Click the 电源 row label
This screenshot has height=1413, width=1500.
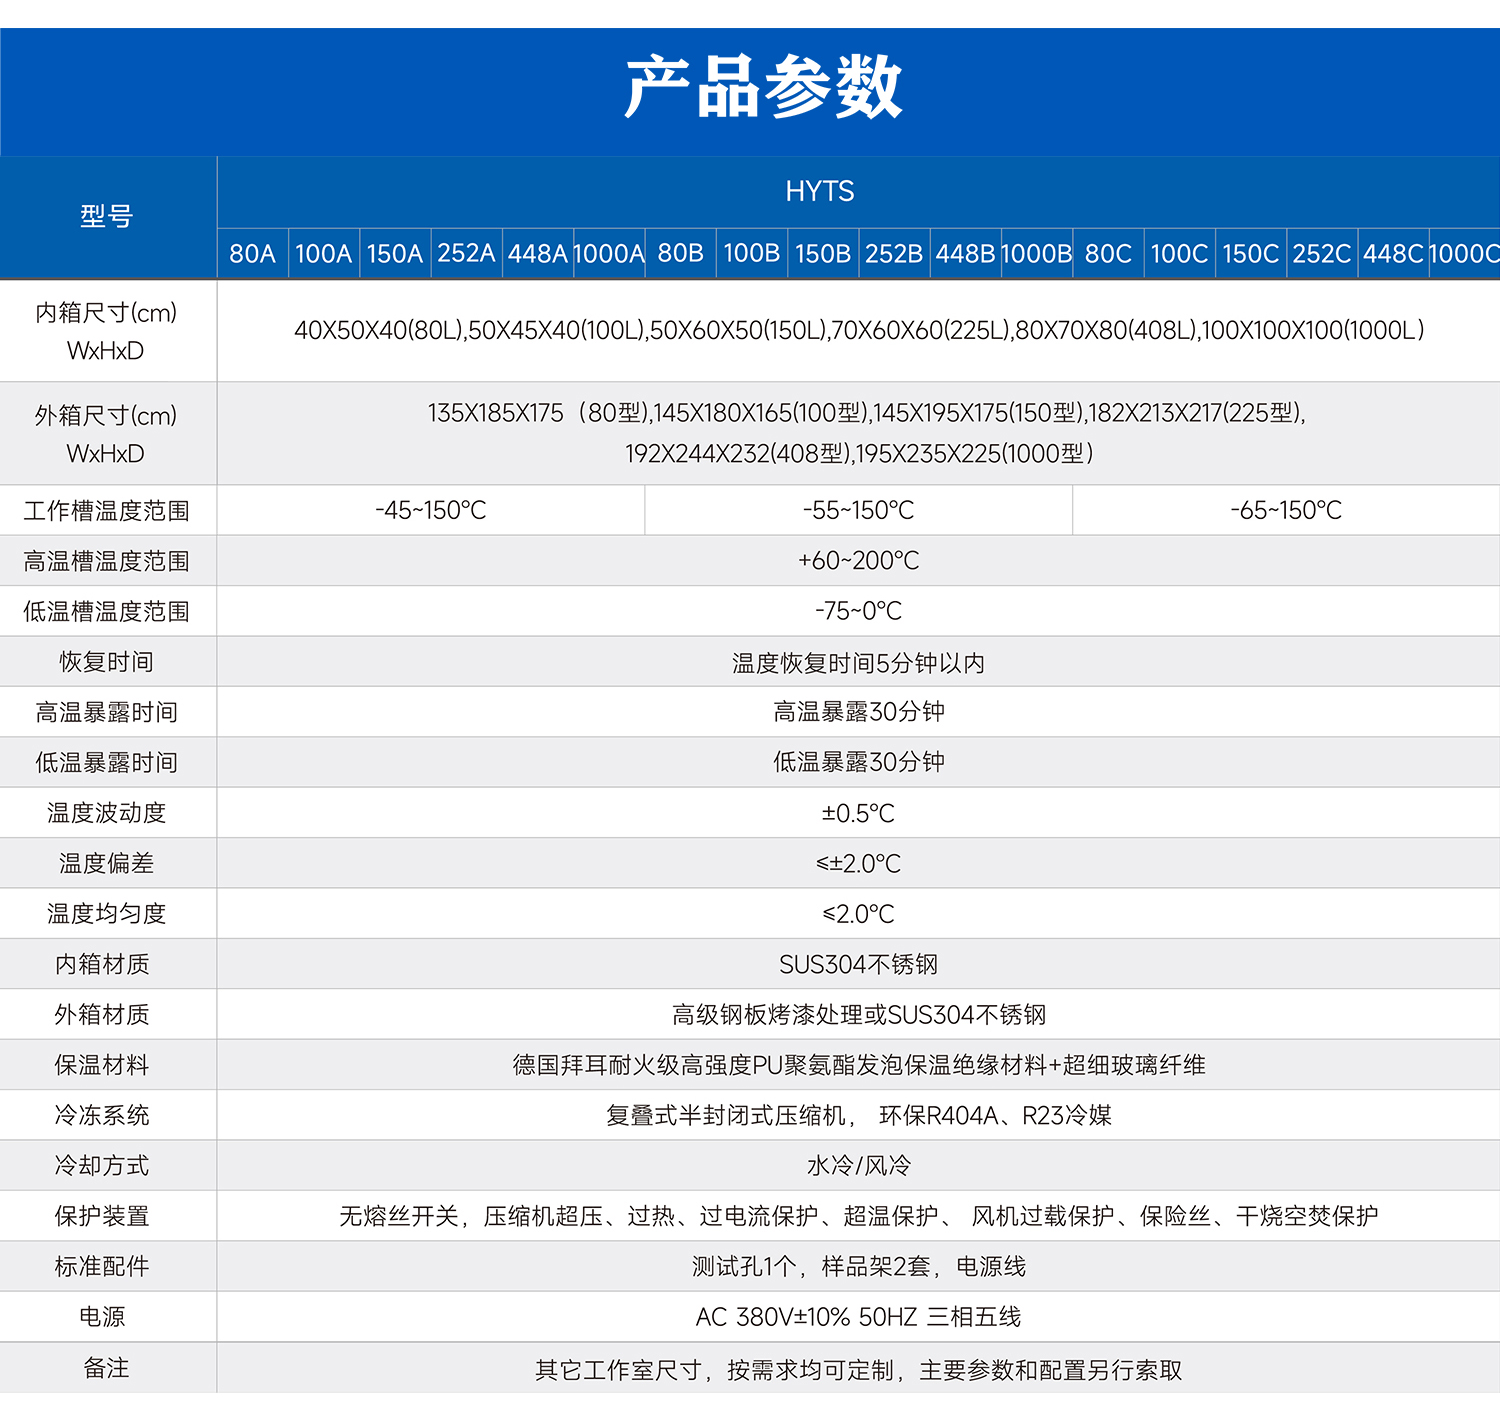click(102, 1317)
